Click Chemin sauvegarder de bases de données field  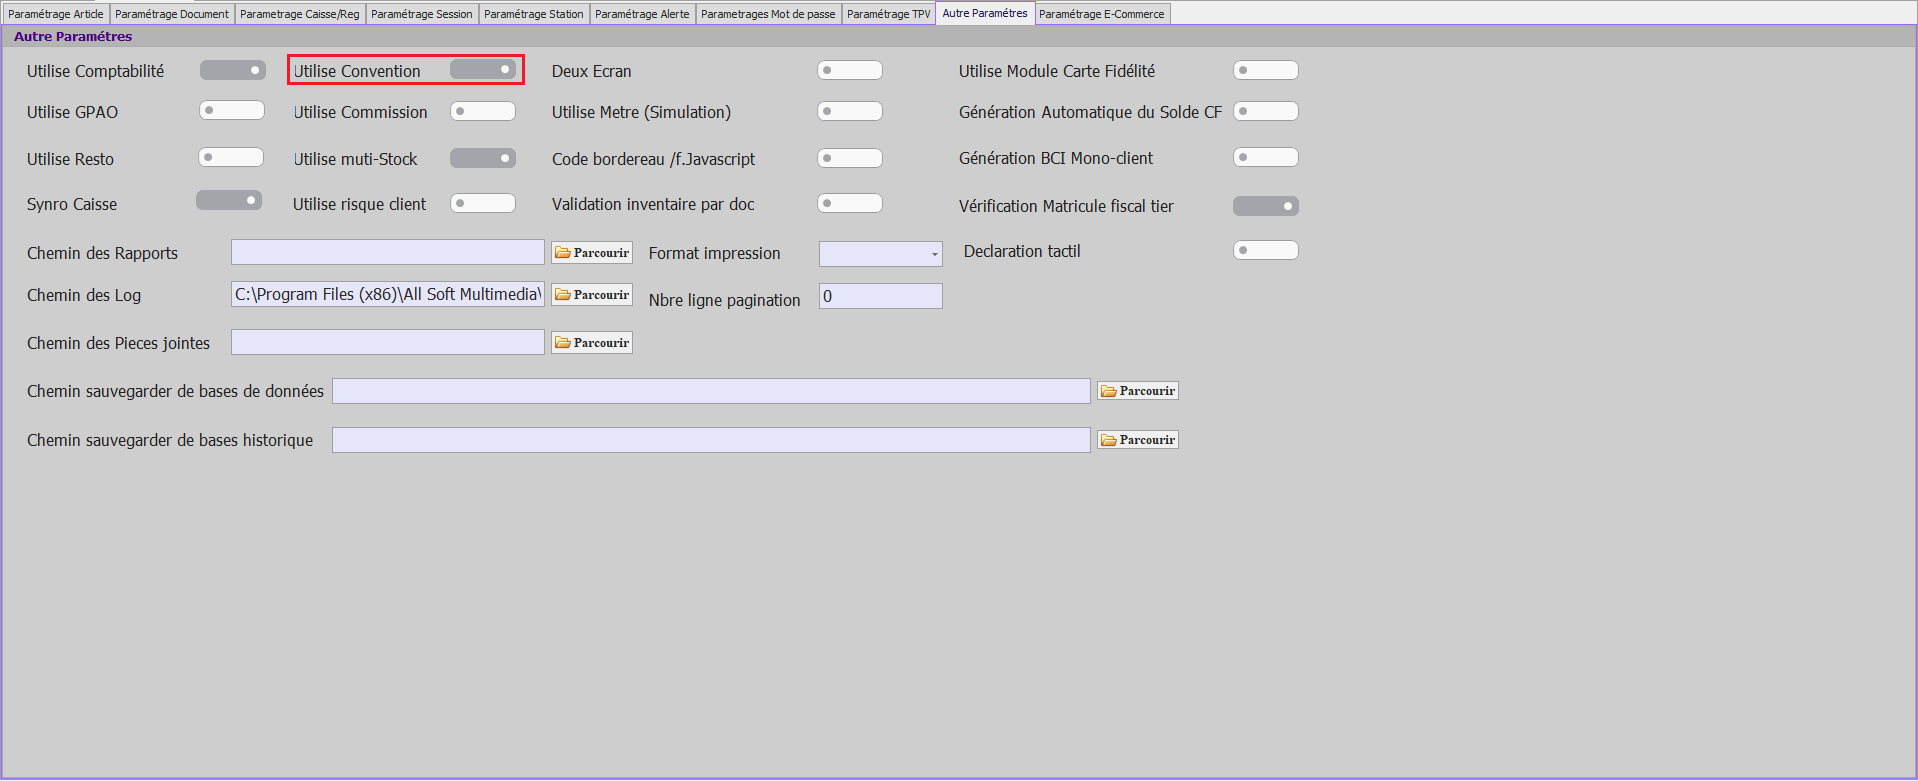pos(711,391)
